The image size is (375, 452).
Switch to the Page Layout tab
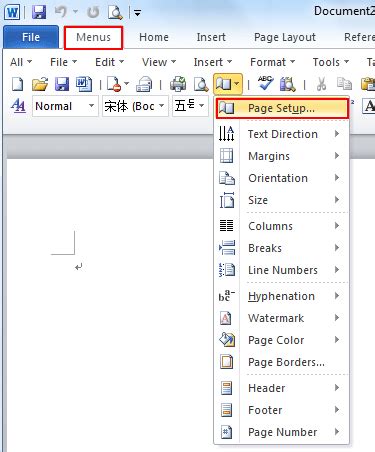tap(285, 37)
